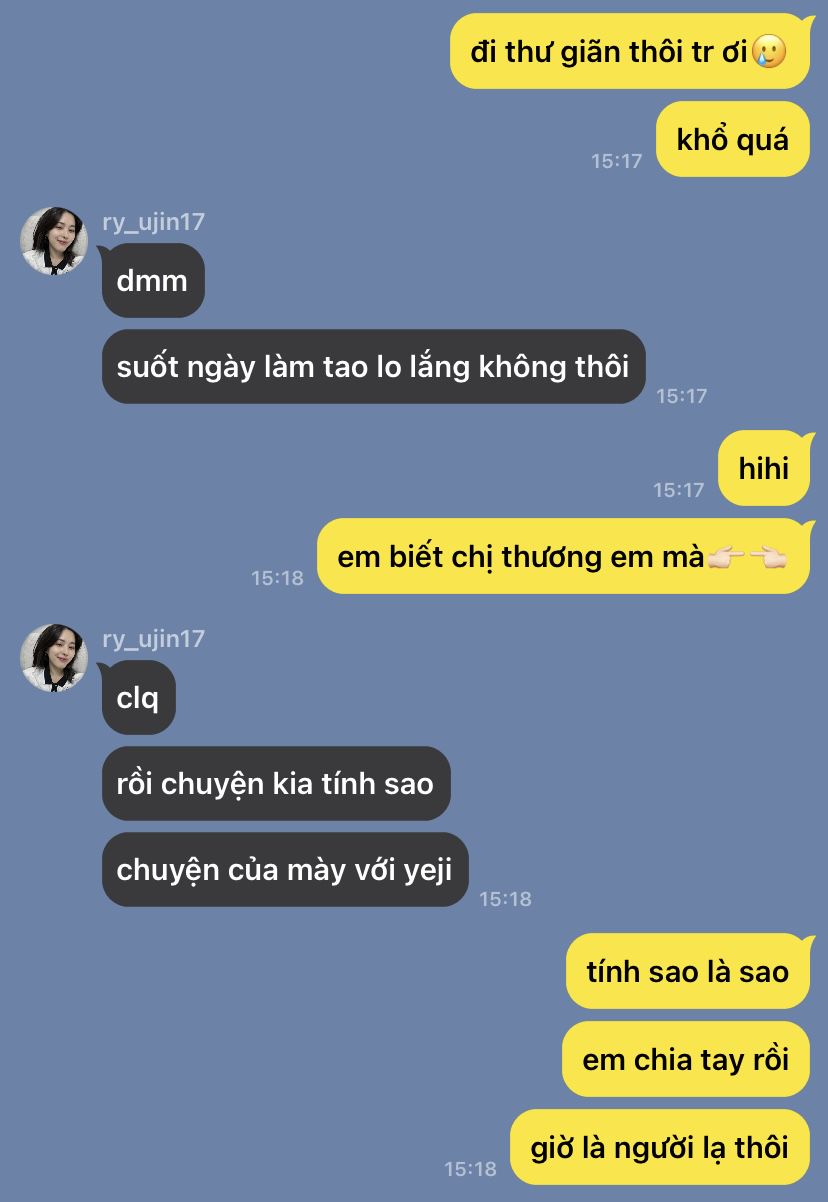Tap ry_ujin17's avatar next to "clq" message
Image resolution: width=828 pixels, height=1202 pixels.
(54, 658)
